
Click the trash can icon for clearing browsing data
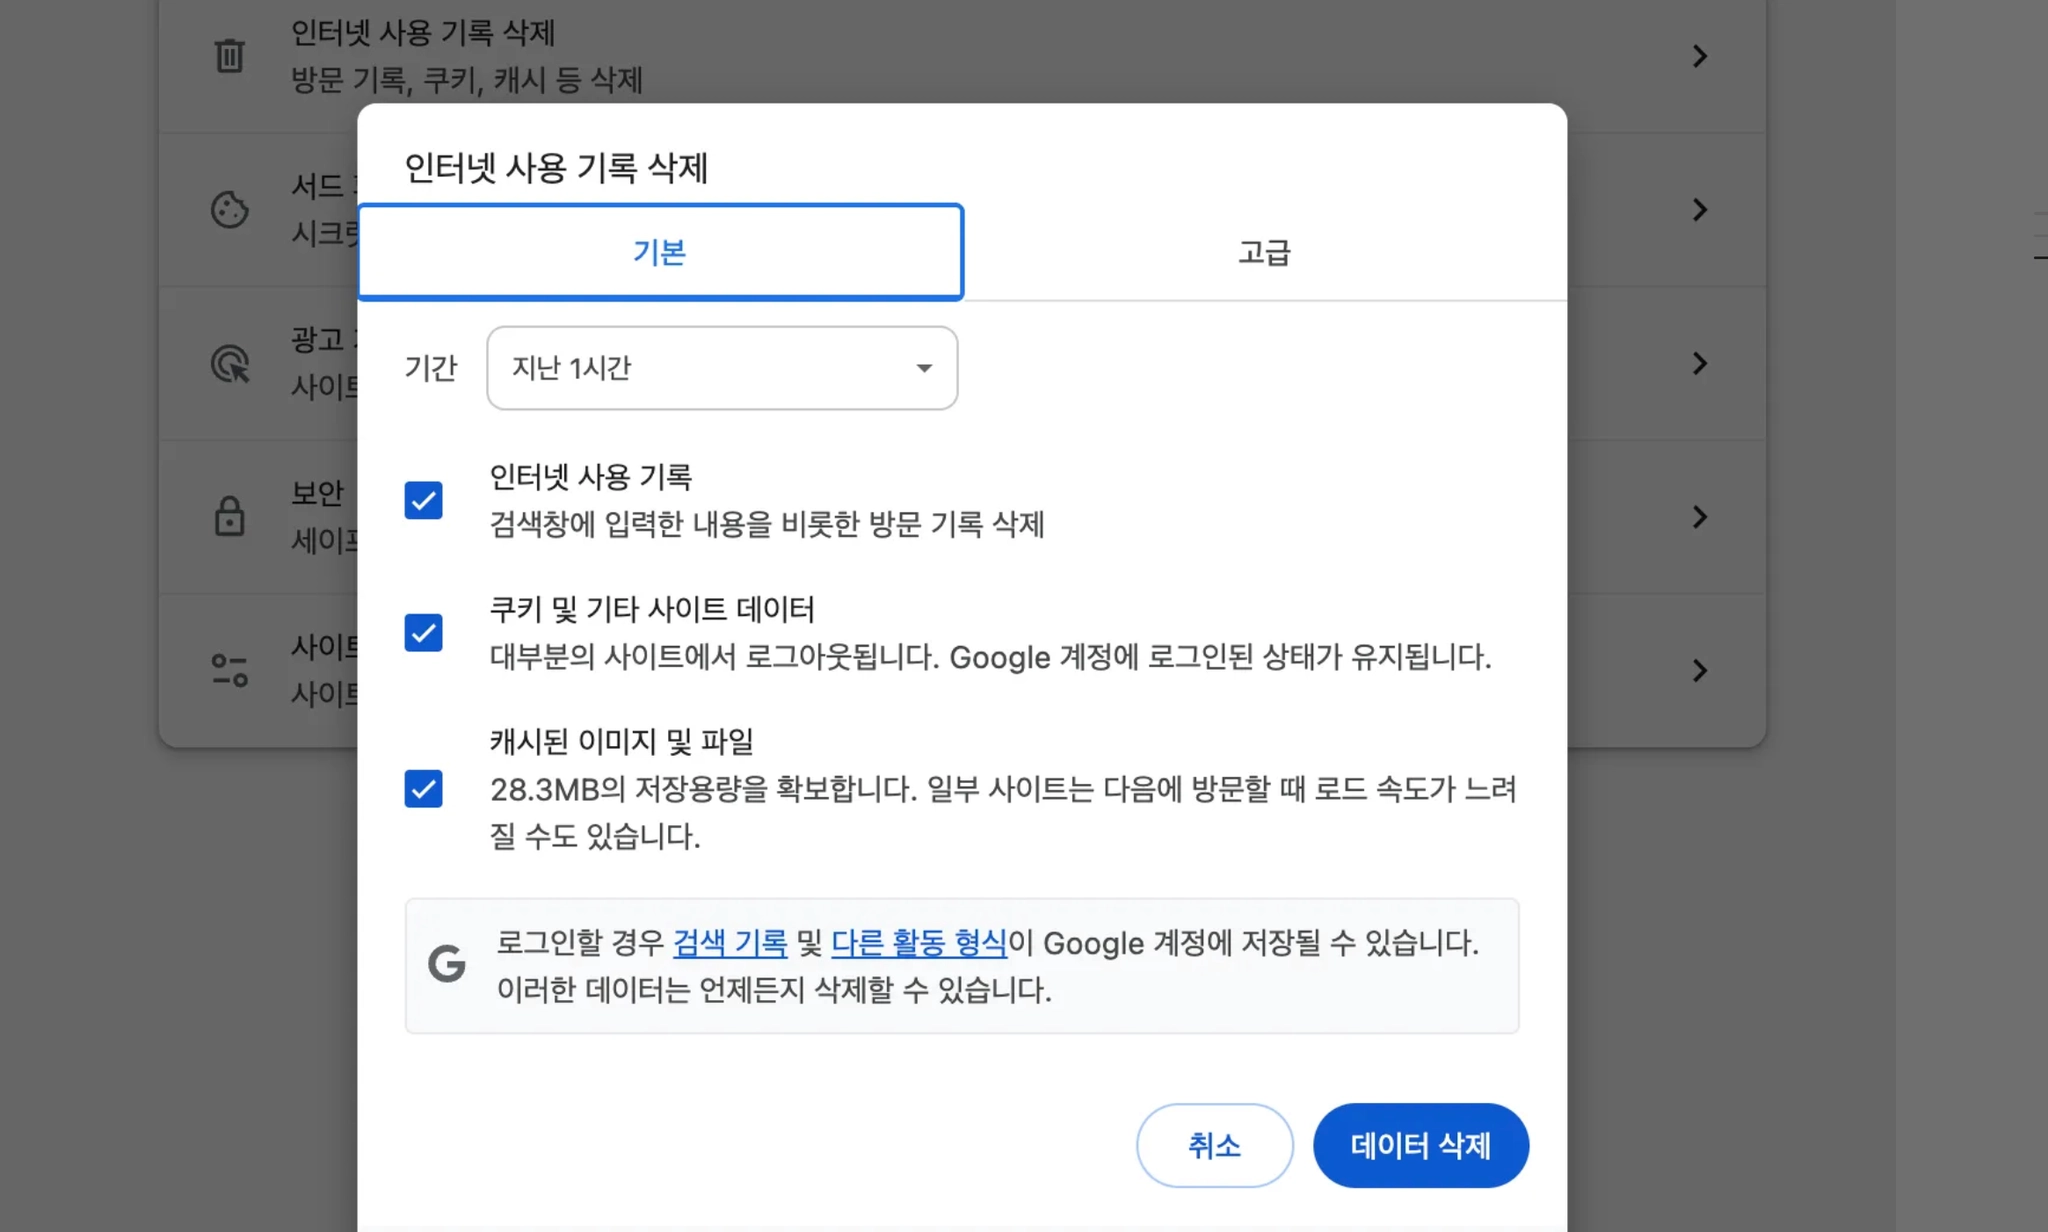click(x=229, y=56)
